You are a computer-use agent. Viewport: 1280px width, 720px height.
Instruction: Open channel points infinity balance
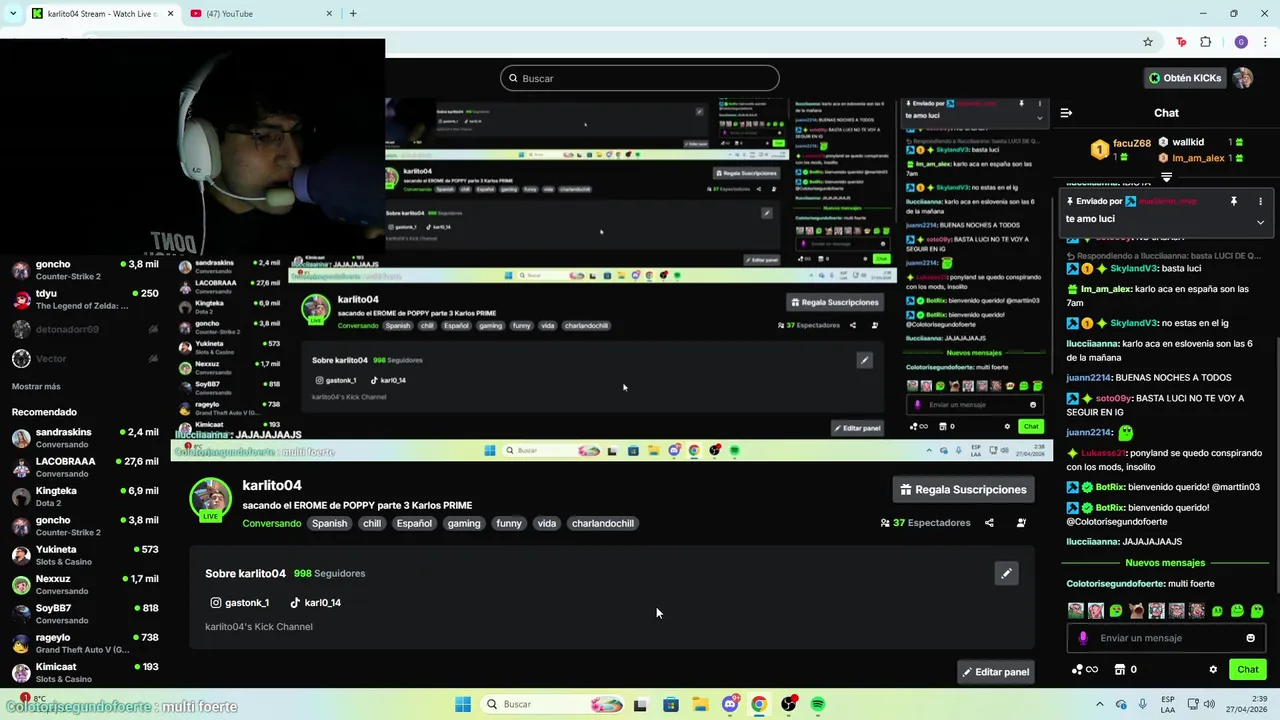(1085, 669)
